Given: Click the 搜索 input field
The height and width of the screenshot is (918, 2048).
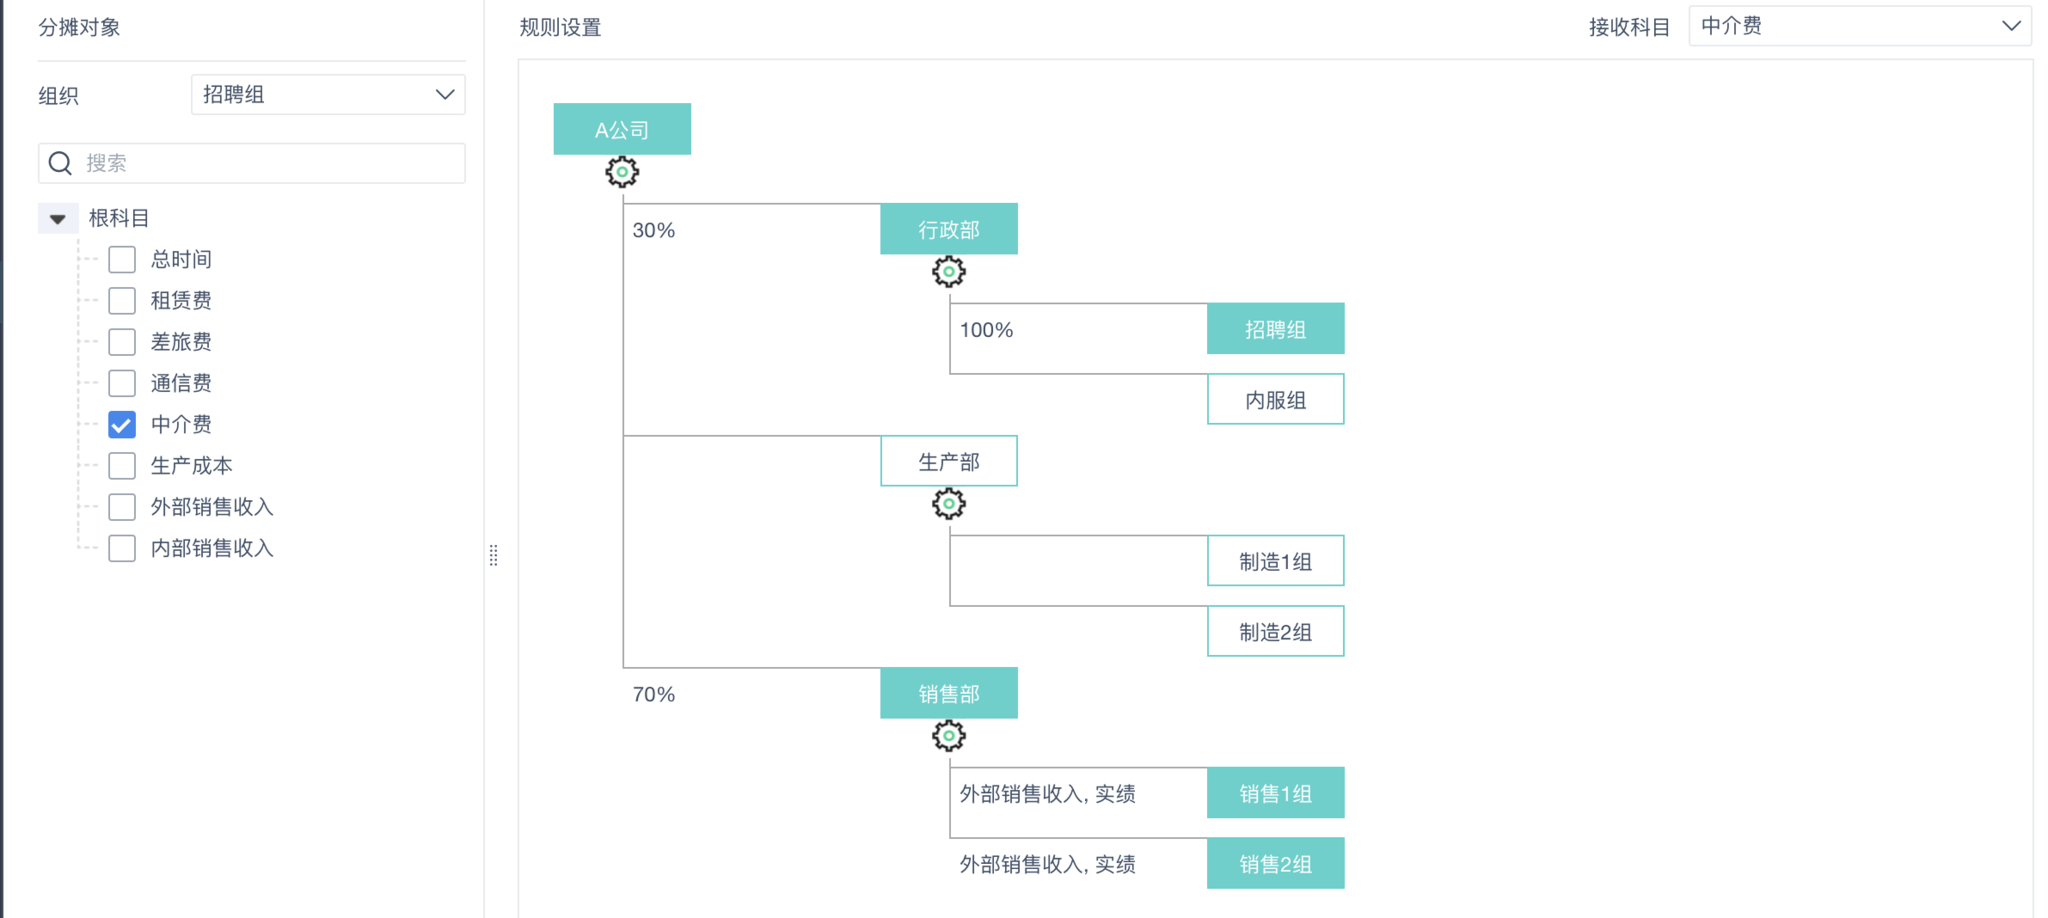Looking at the screenshot, I should coord(270,163).
